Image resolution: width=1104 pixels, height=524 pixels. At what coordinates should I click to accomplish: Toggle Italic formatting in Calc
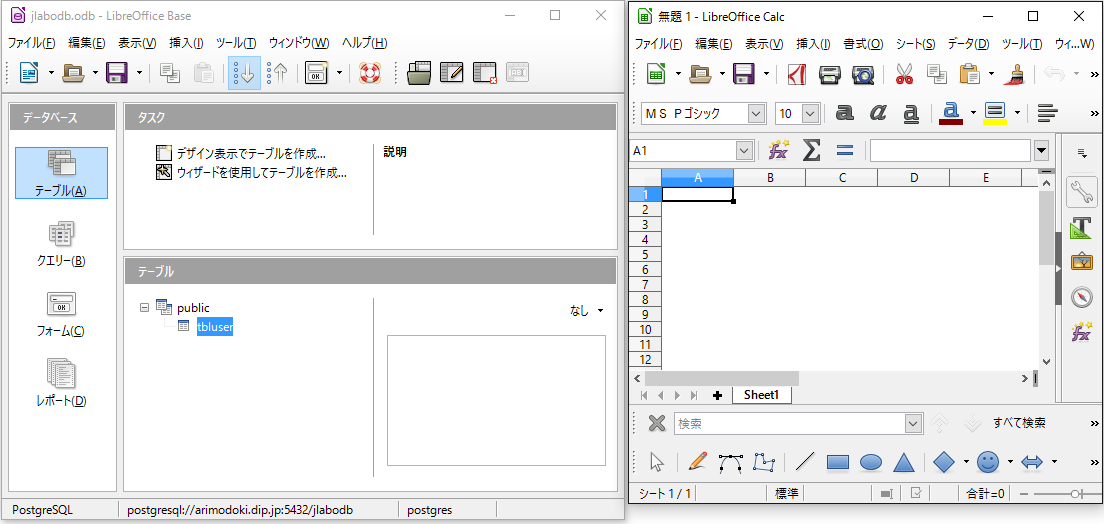pyautogui.click(x=877, y=113)
